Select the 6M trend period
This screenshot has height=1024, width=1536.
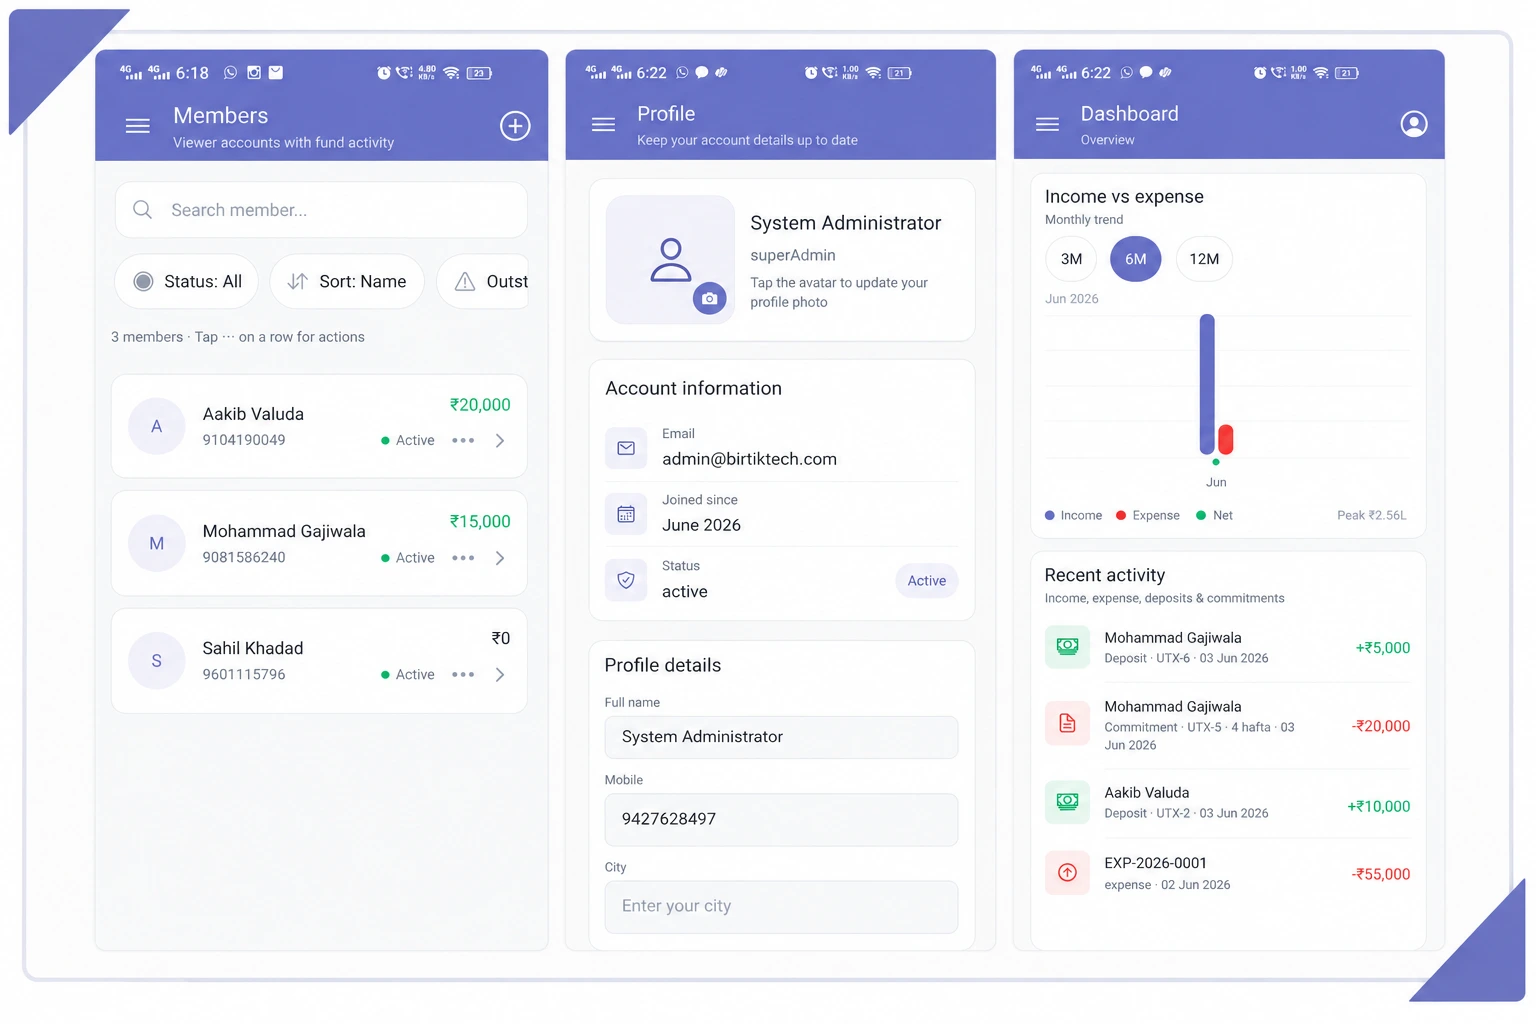click(1136, 259)
